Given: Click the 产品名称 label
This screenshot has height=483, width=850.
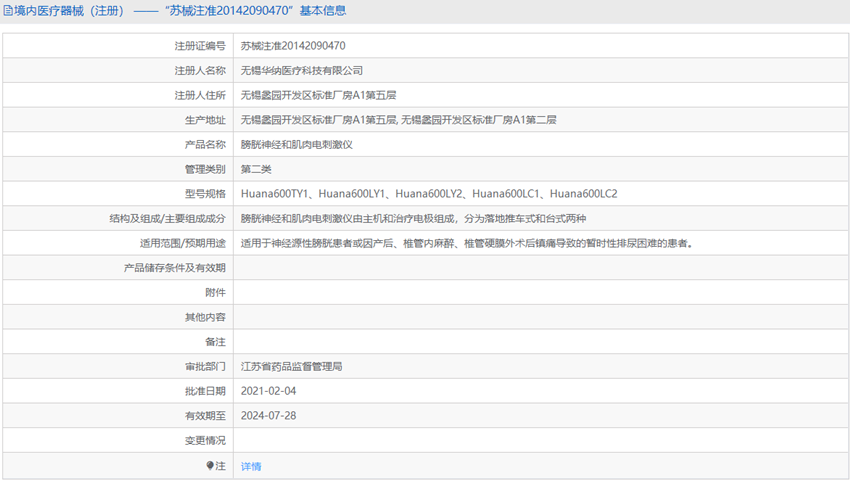Looking at the screenshot, I should [x=205, y=145].
